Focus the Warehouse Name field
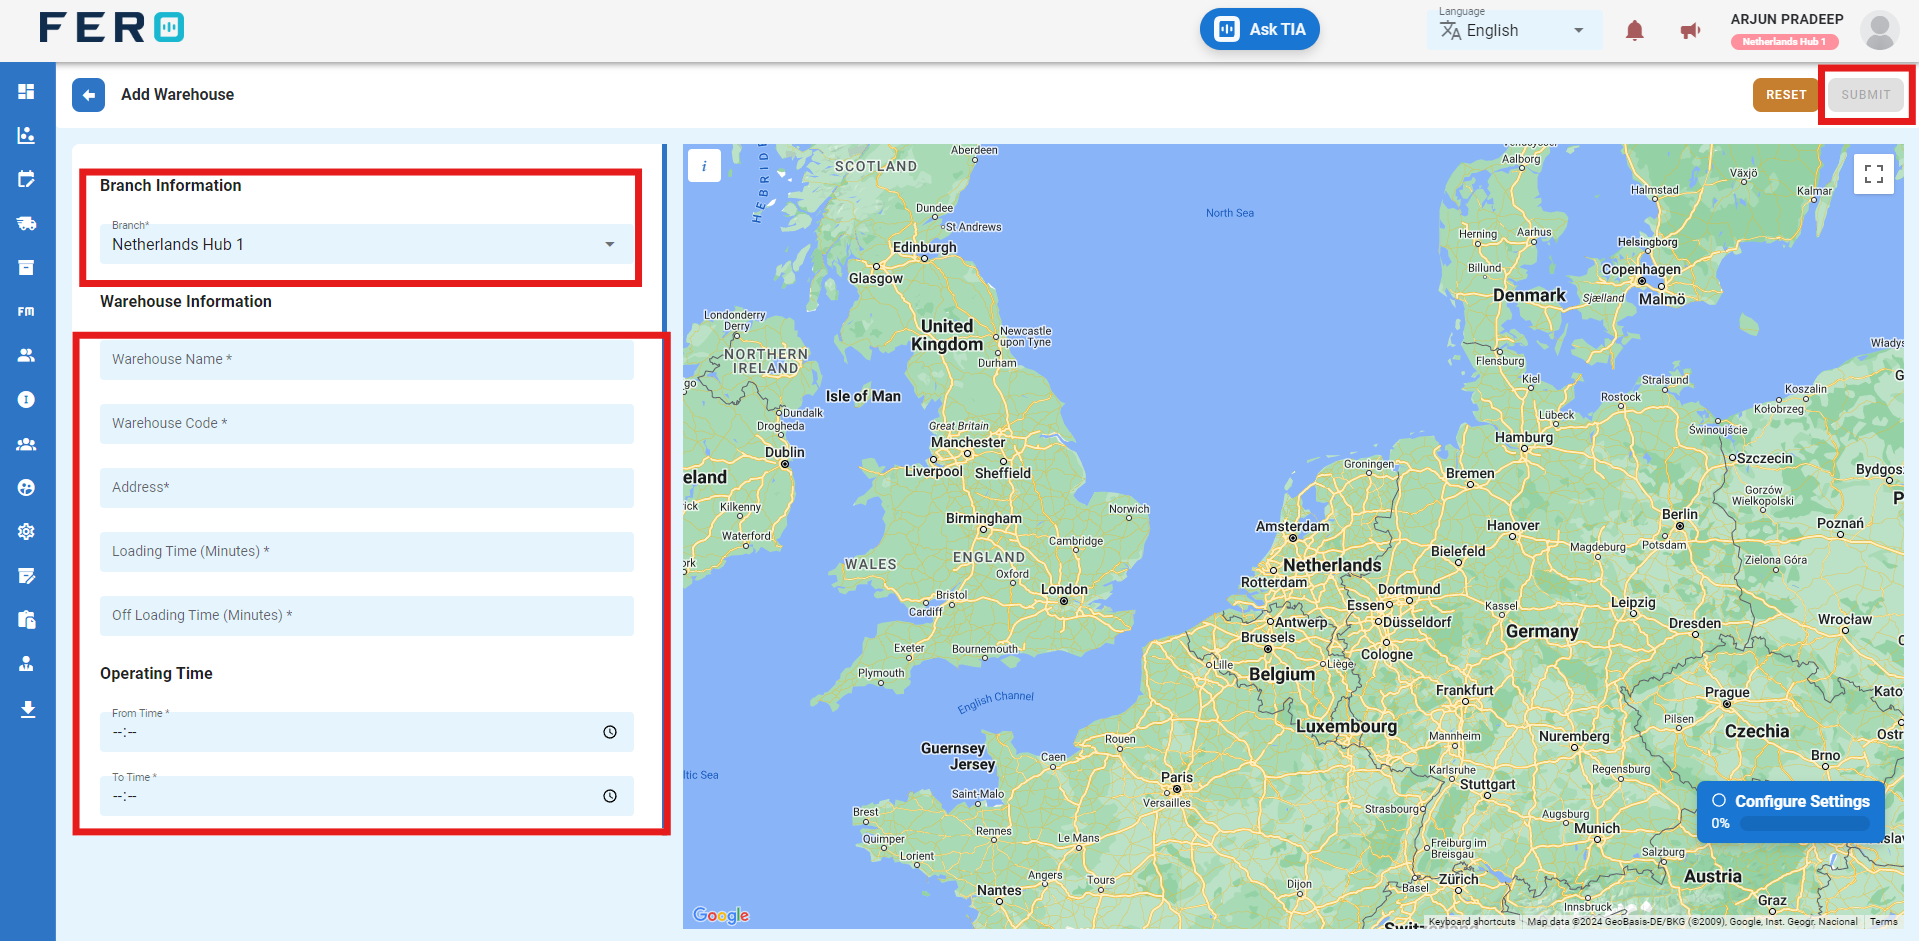 click(x=367, y=359)
